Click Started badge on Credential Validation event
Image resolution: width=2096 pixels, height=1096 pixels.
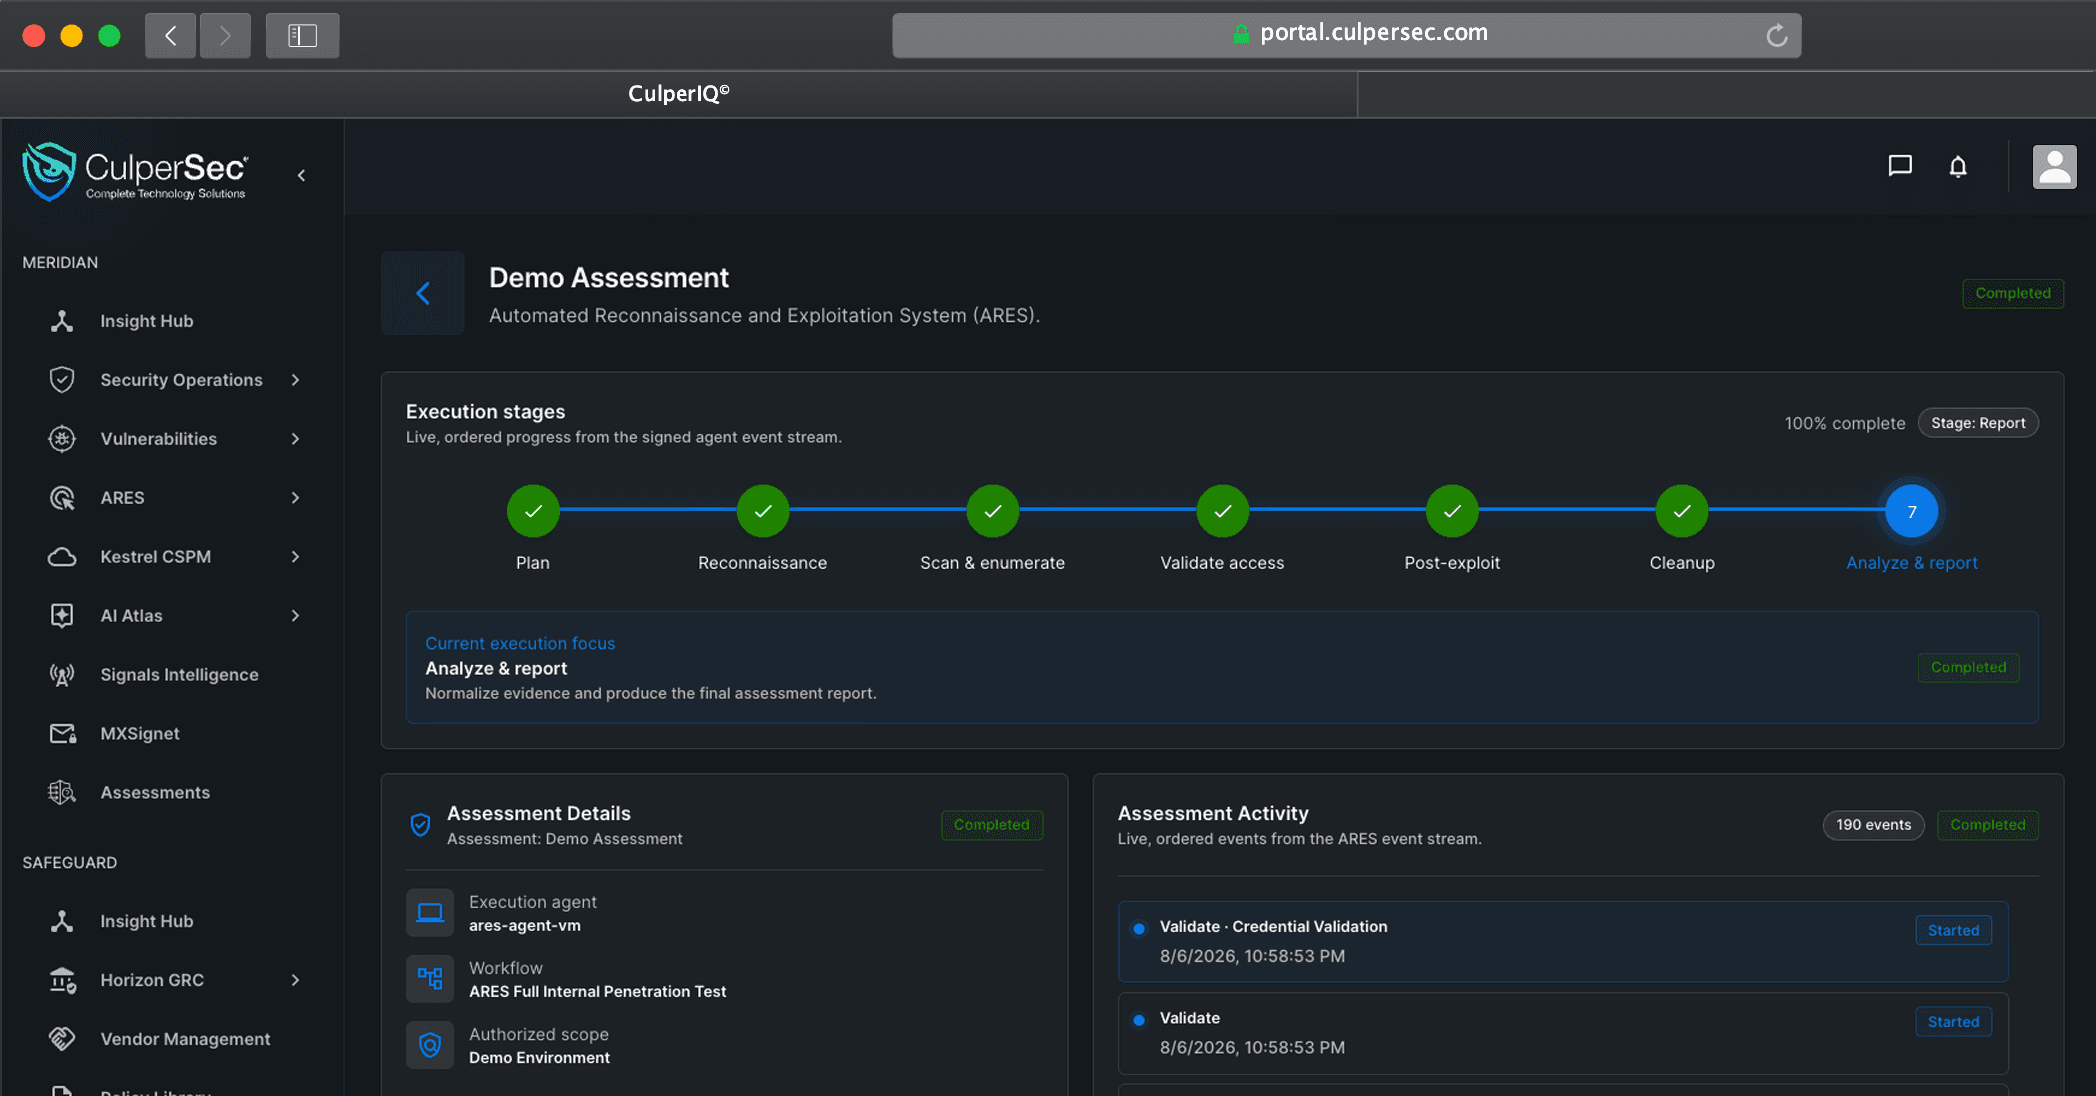1953,930
